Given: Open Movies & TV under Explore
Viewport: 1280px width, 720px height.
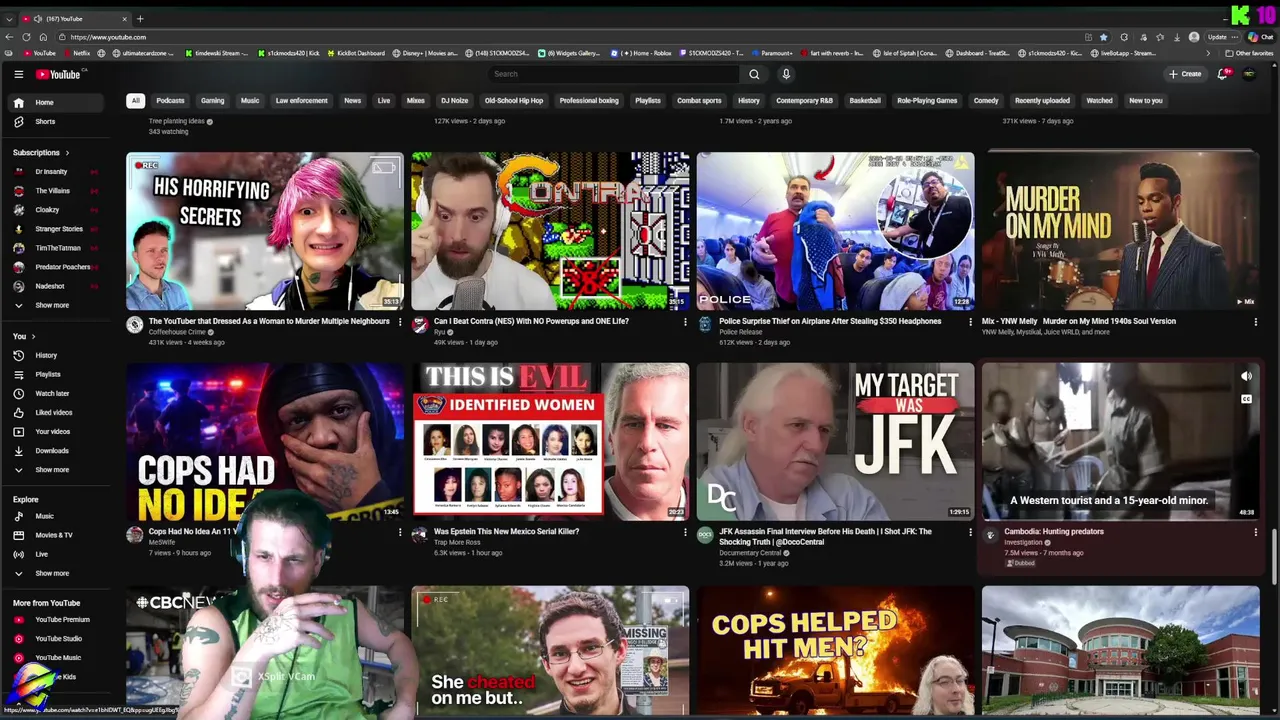Looking at the screenshot, I should (58, 535).
